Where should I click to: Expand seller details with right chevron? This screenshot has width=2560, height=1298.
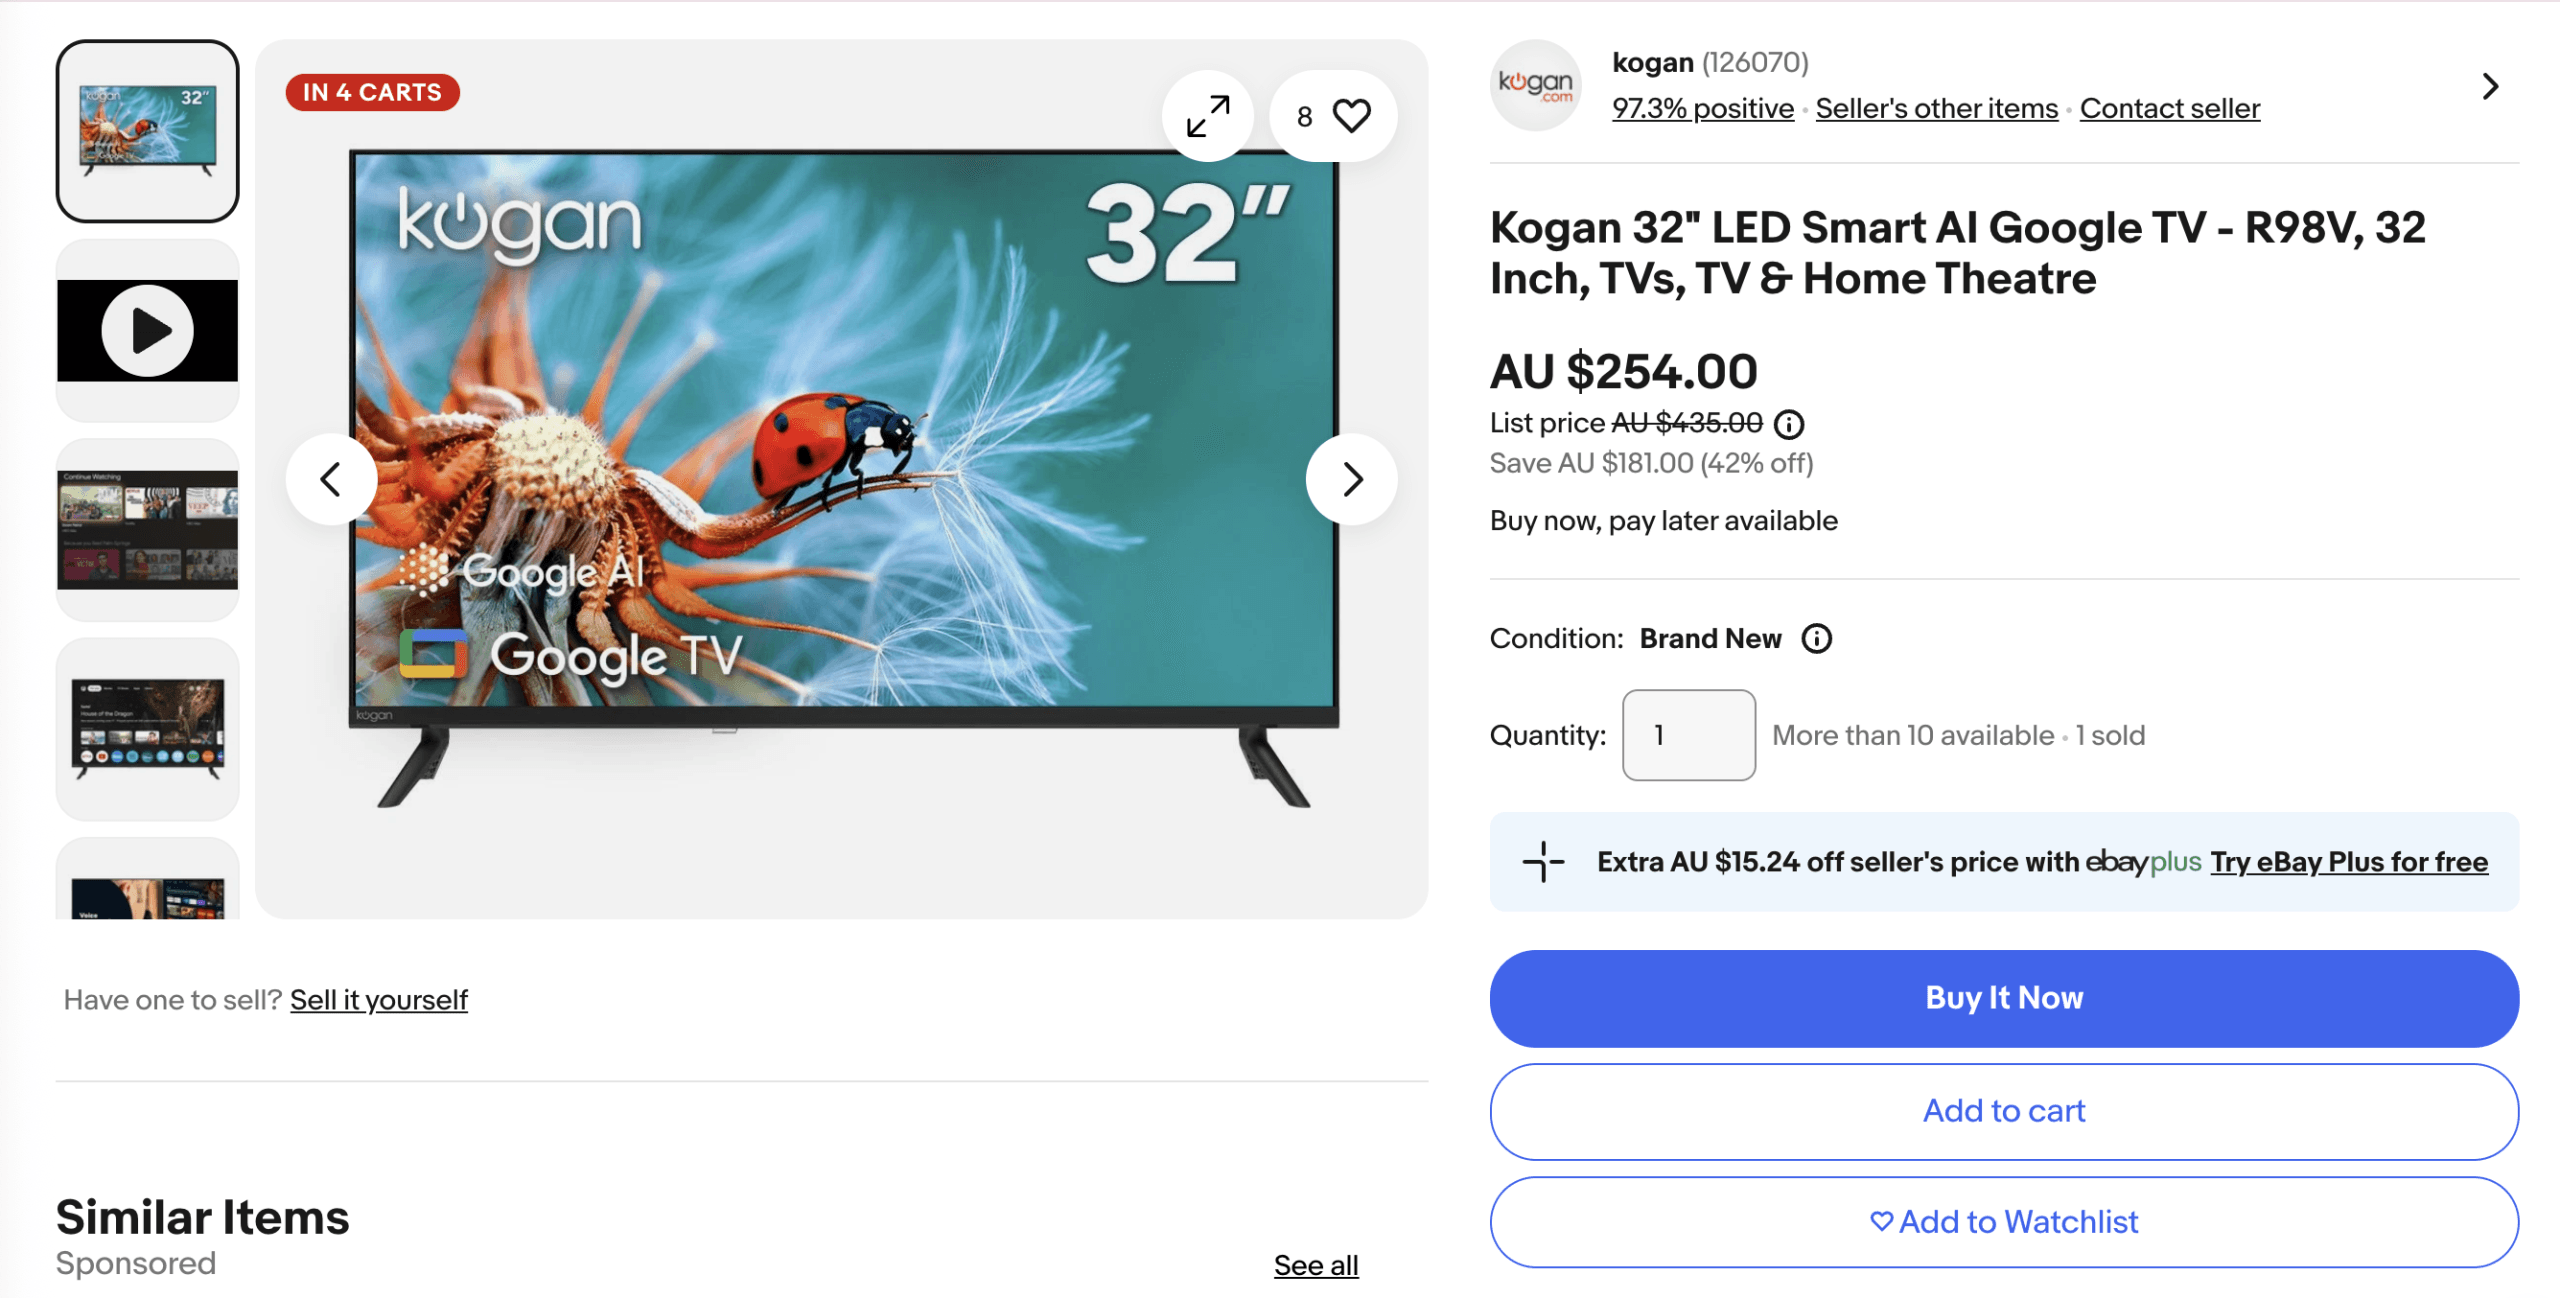pyautogui.click(x=2490, y=86)
